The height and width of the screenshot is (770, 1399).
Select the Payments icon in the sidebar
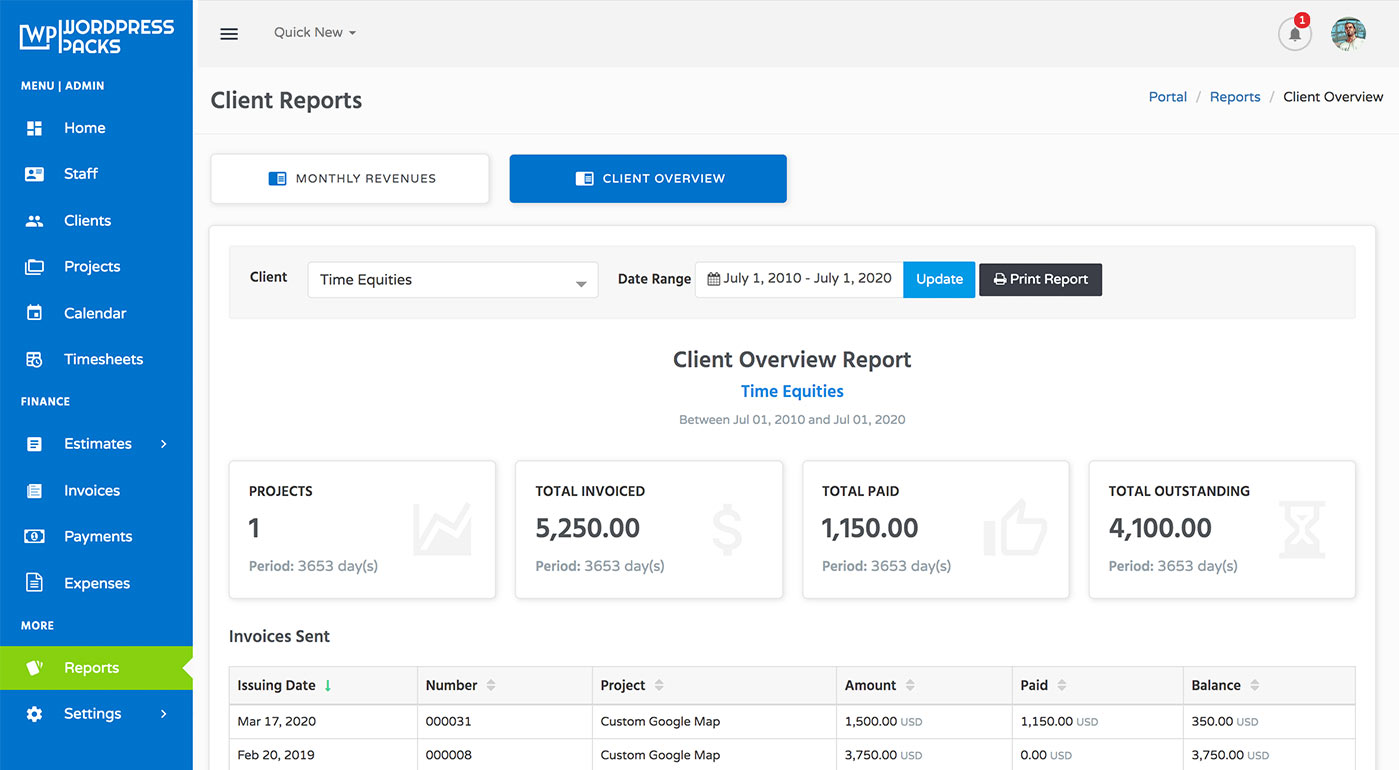pyautogui.click(x=98, y=536)
